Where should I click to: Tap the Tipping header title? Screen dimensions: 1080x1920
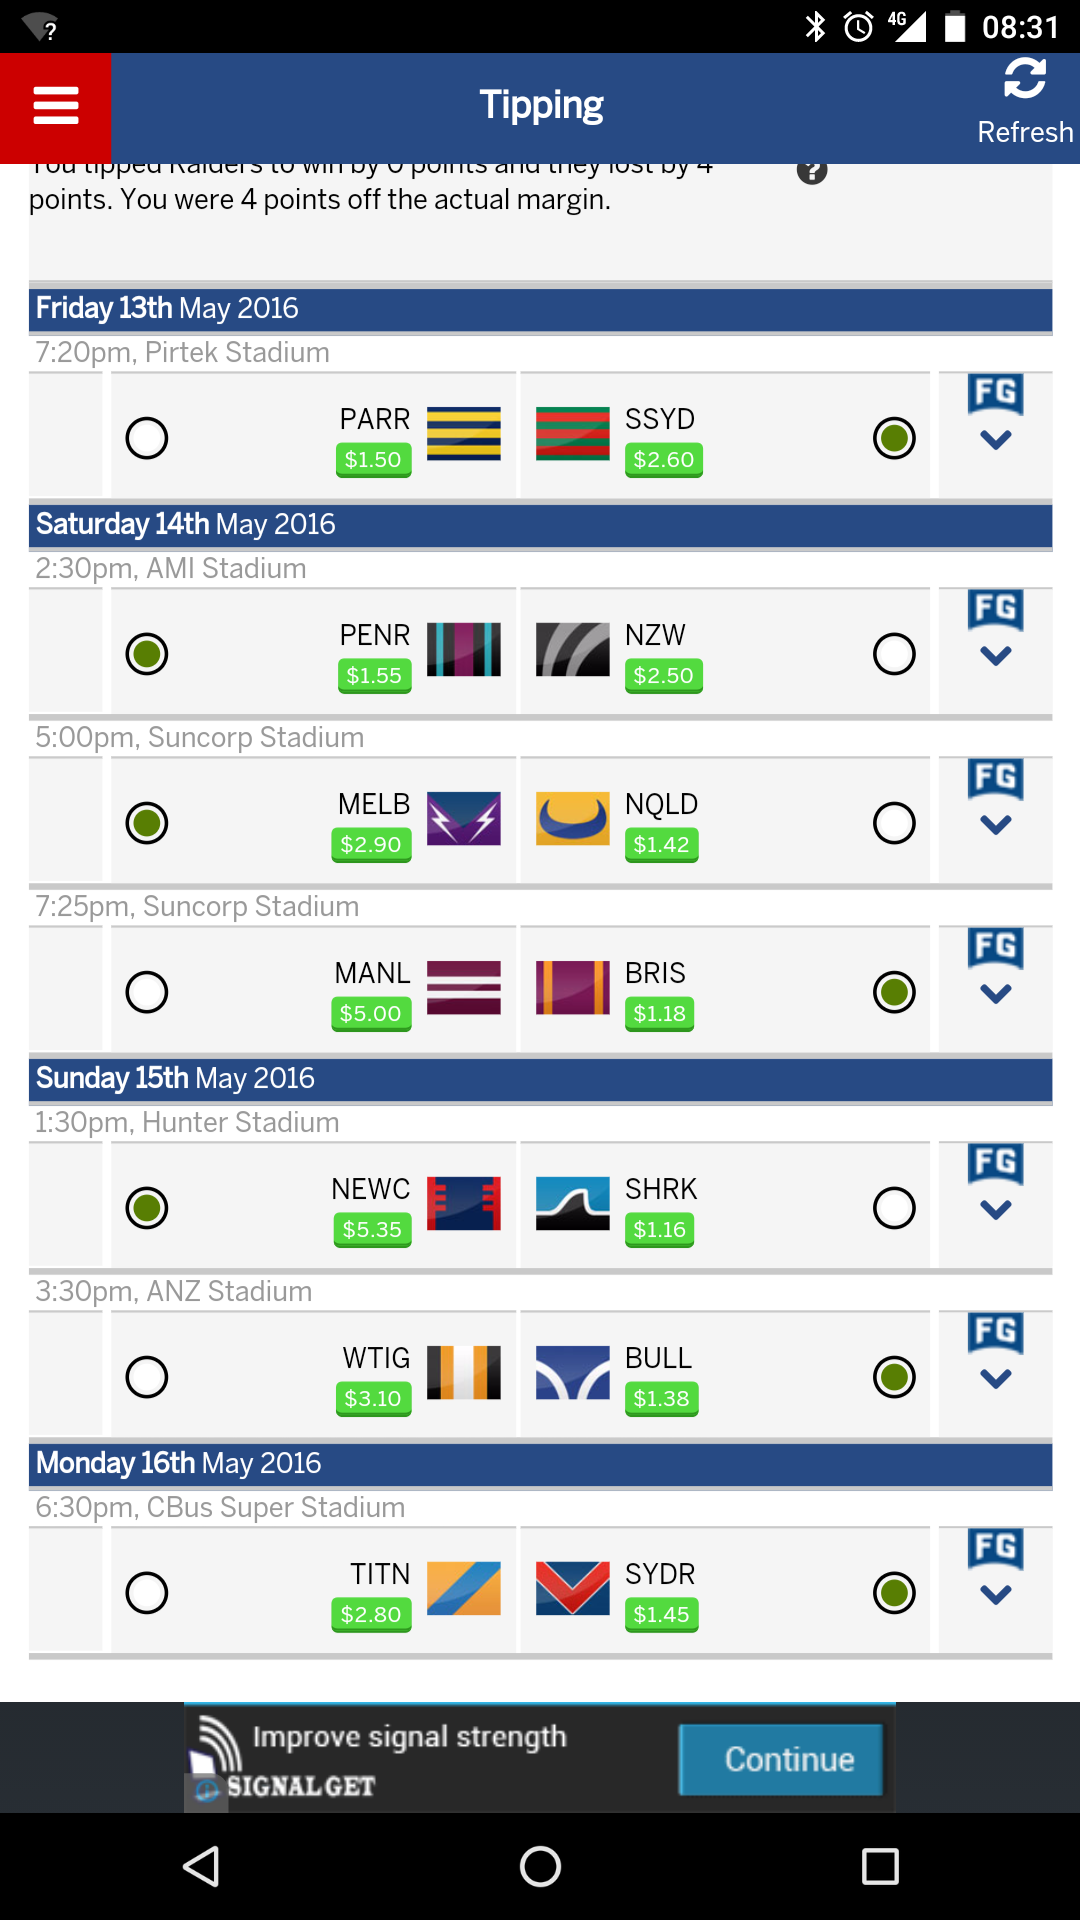click(x=541, y=105)
